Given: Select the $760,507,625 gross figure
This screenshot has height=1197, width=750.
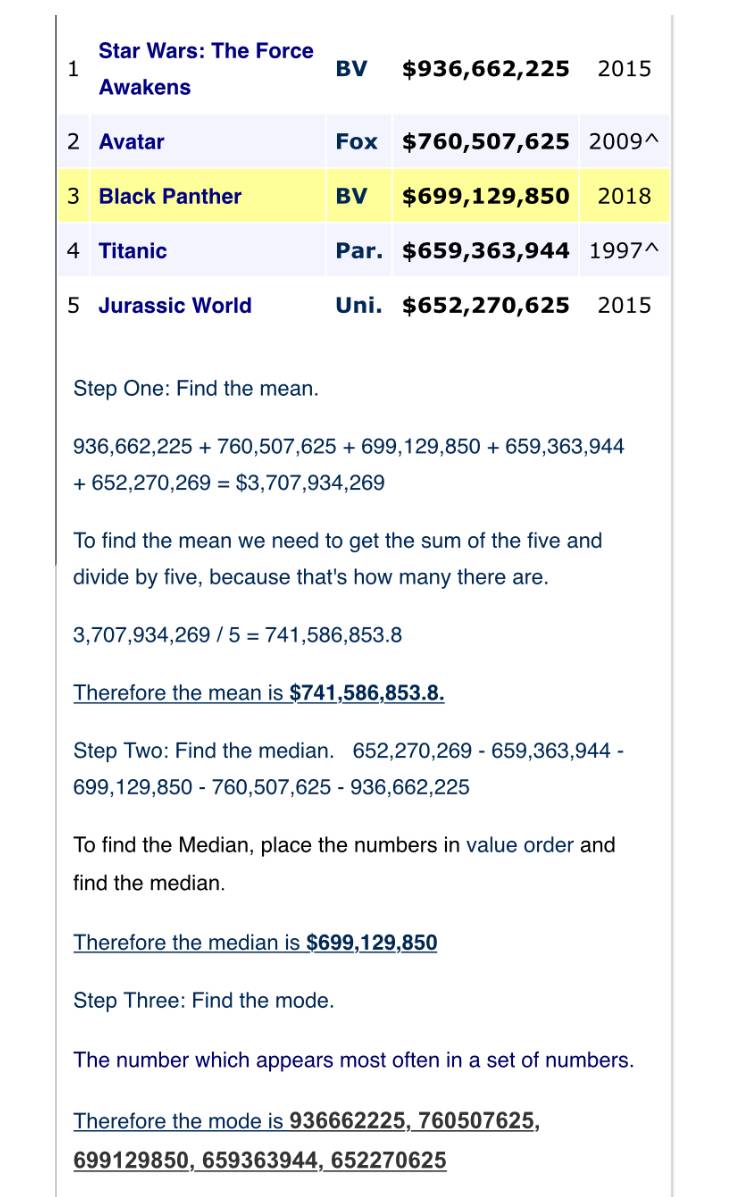Looking at the screenshot, I should coord(486,142).
